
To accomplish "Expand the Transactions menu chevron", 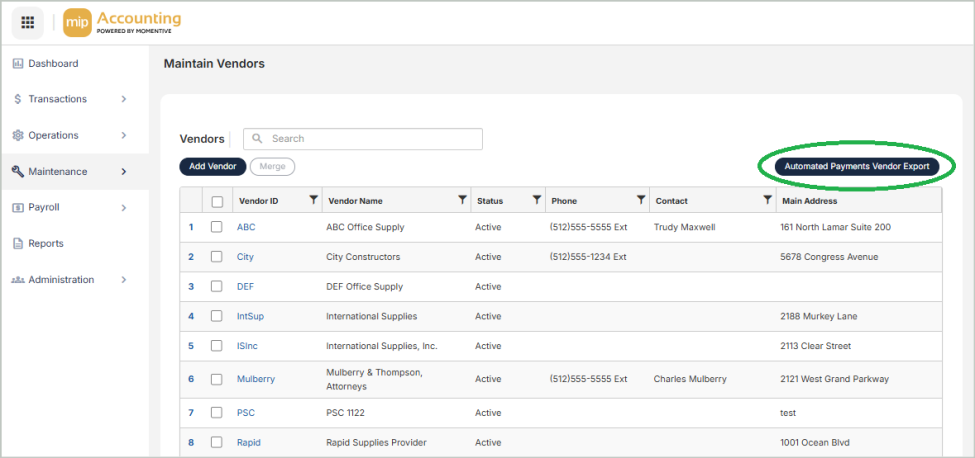I will click(x=124, y=99).
